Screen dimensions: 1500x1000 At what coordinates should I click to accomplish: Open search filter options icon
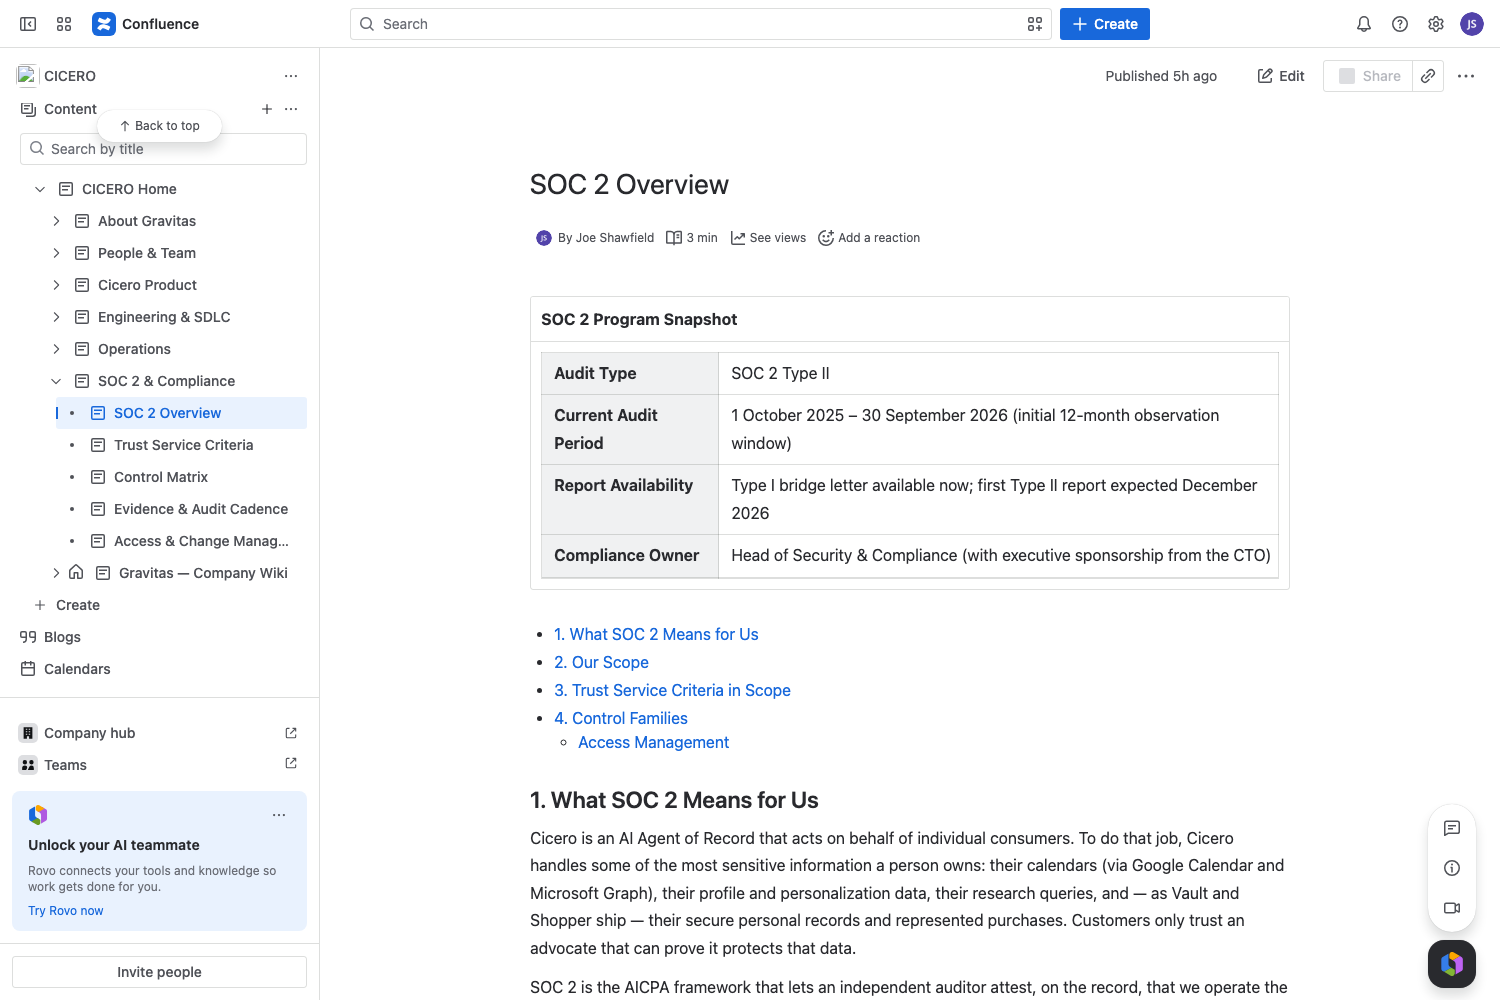click(x=1035, y=24)
